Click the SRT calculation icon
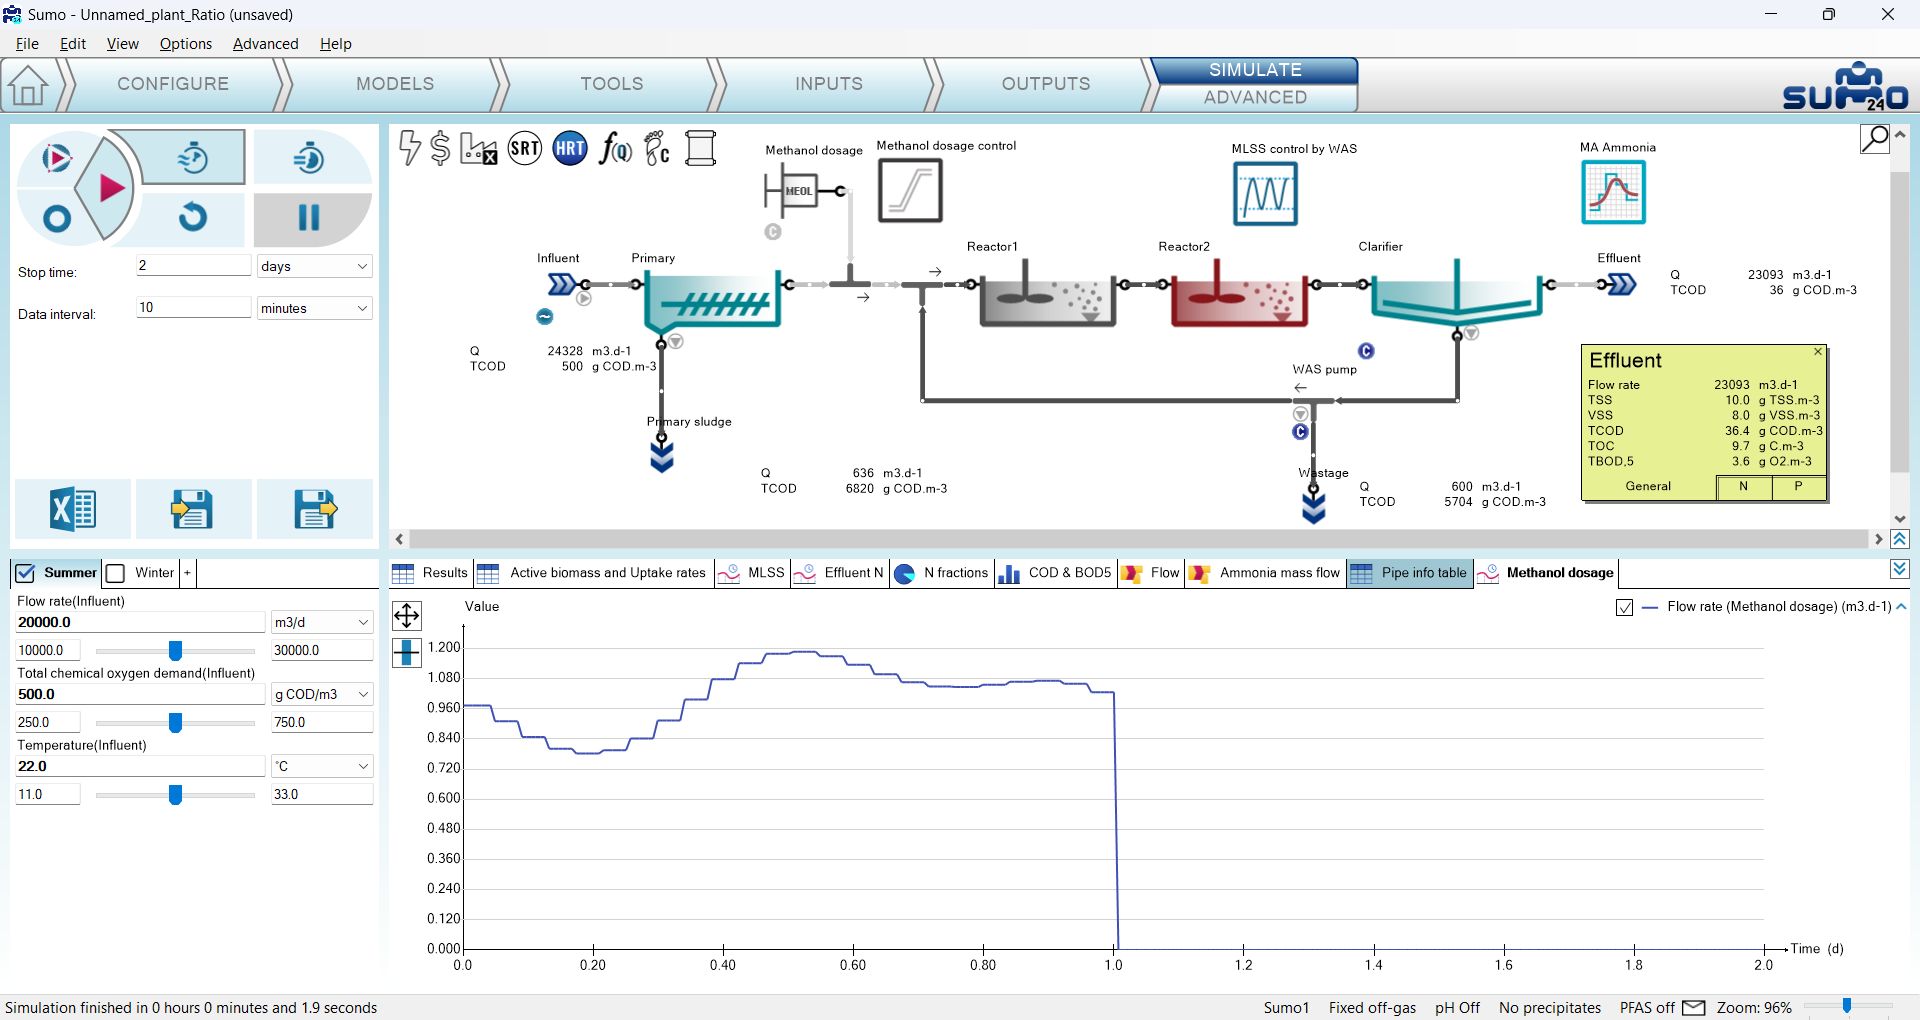 tap(525, 149)
